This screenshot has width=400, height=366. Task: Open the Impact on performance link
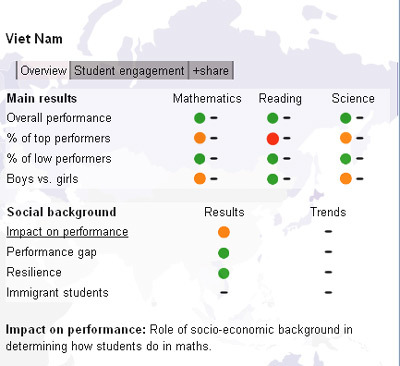pyautogui.click(x=67, y=232)
